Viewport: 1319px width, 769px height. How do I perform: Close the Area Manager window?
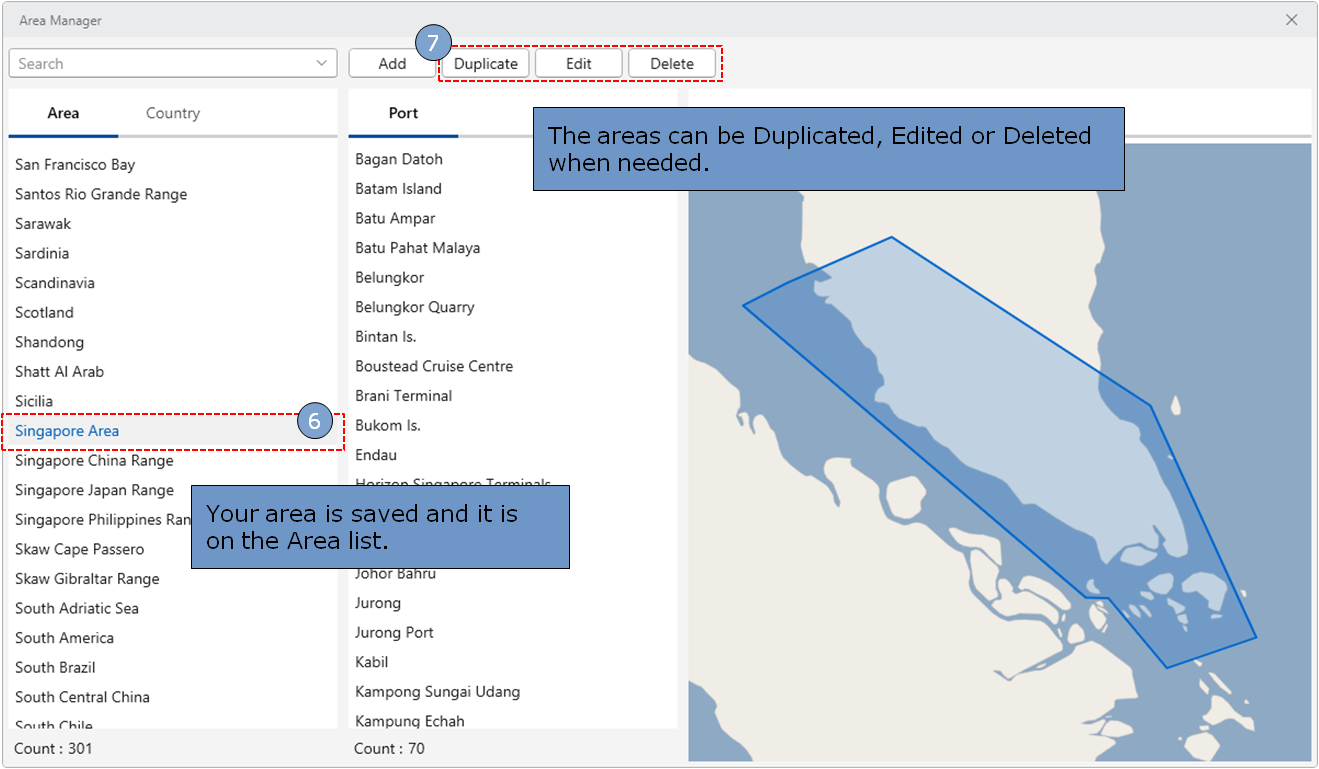pos(1292,20)
